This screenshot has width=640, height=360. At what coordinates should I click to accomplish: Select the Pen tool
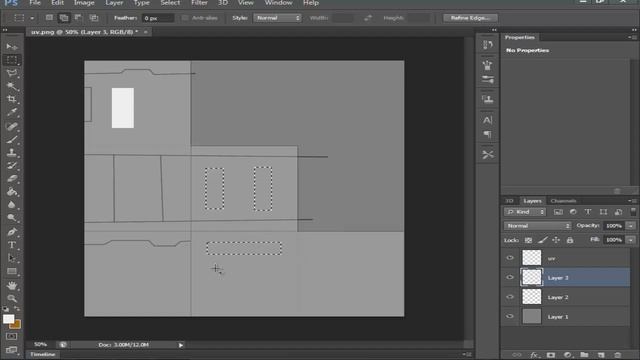(11, 232)
